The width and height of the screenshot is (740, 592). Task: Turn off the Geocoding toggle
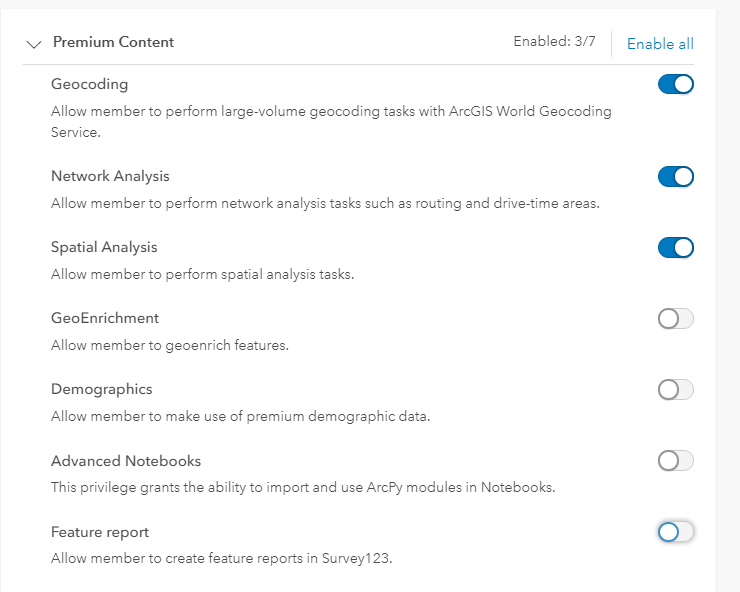(675, 85)
